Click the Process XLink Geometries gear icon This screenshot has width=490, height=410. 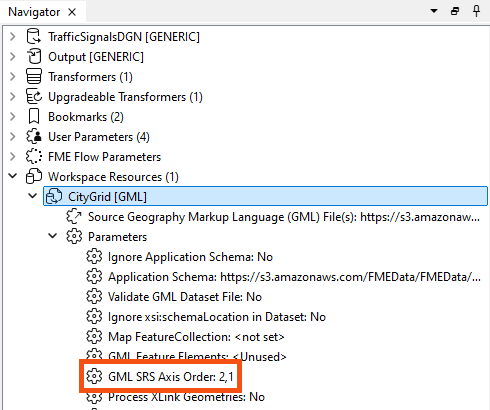point(94,397)
